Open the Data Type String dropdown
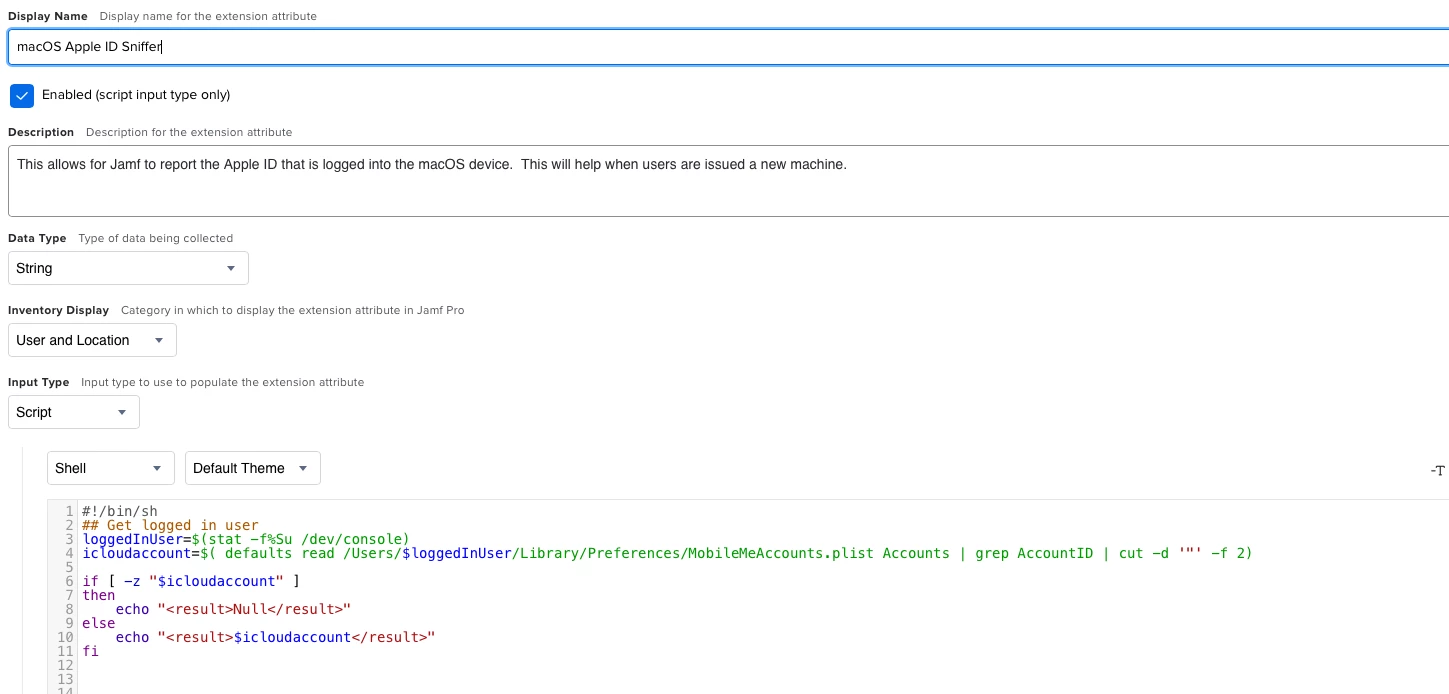Viewport: 1449px width, 694px height. click(128, 268)
